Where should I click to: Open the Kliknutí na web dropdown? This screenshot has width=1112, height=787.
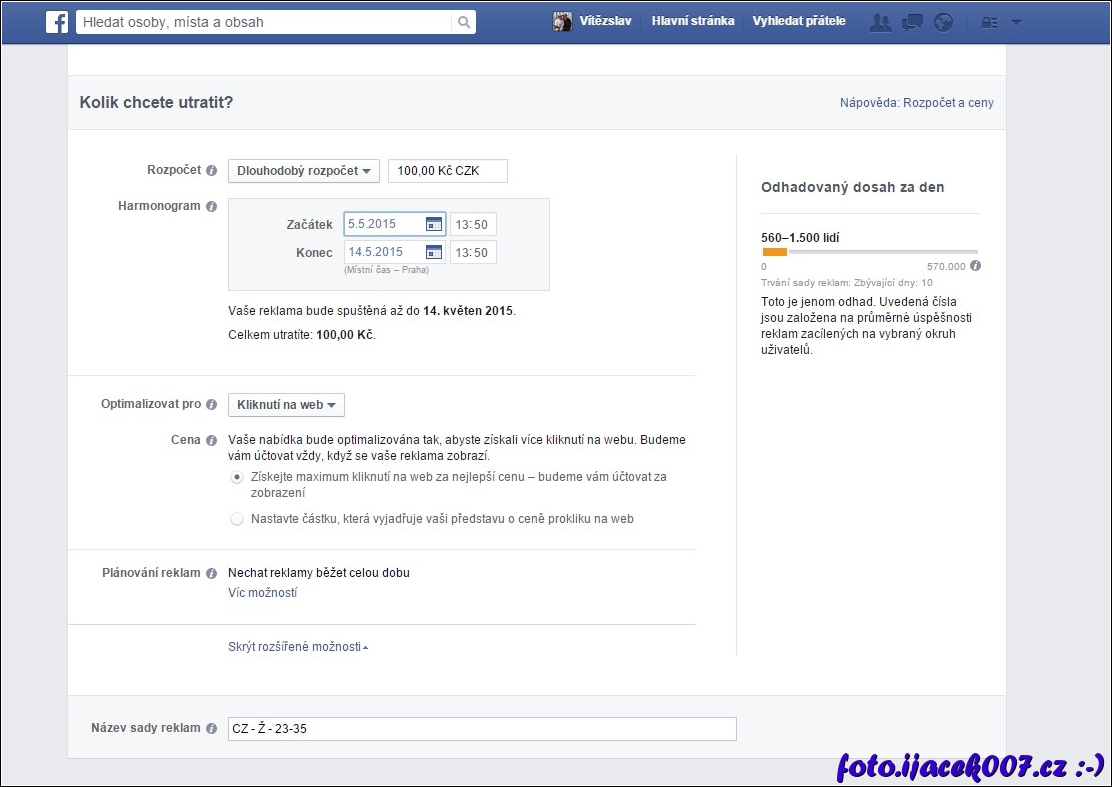(x=286, y=405)
